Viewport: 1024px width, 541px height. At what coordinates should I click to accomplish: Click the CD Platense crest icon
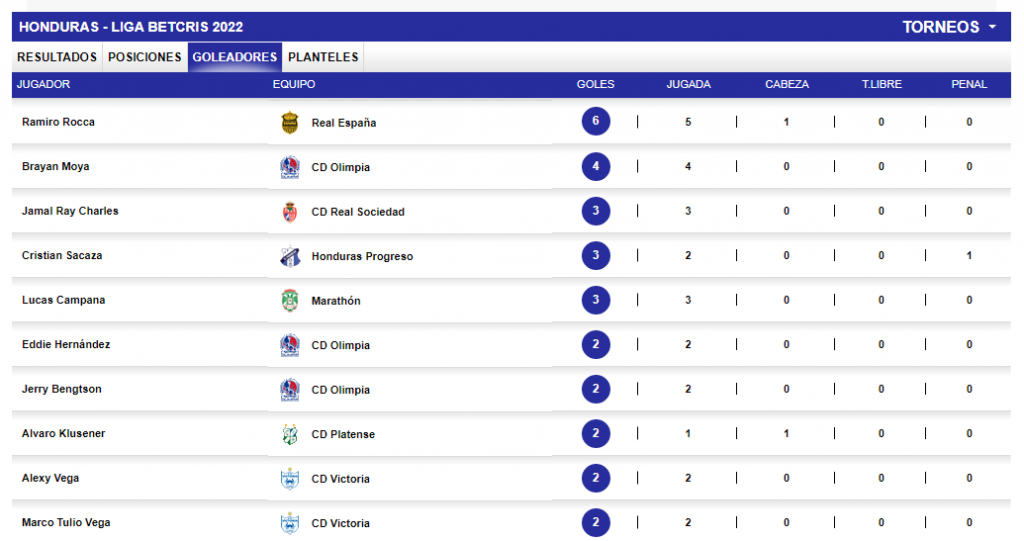[x=289, y=434]
